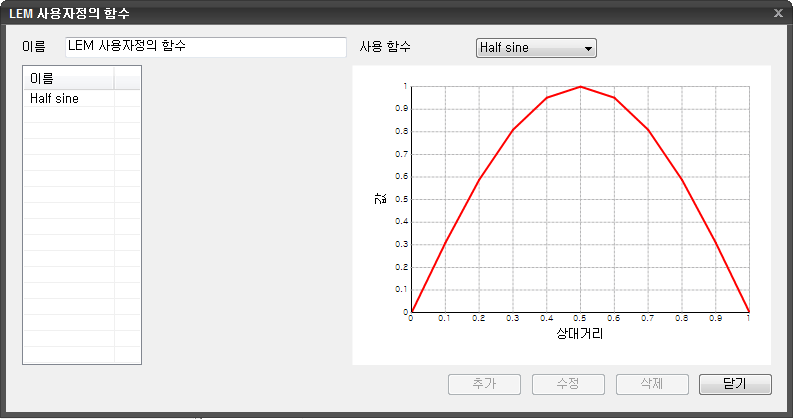Click the red curve's peak at 0.5
Image resolution: width=793 pixels, height=419 pixels.
click(x=580, y=87)
